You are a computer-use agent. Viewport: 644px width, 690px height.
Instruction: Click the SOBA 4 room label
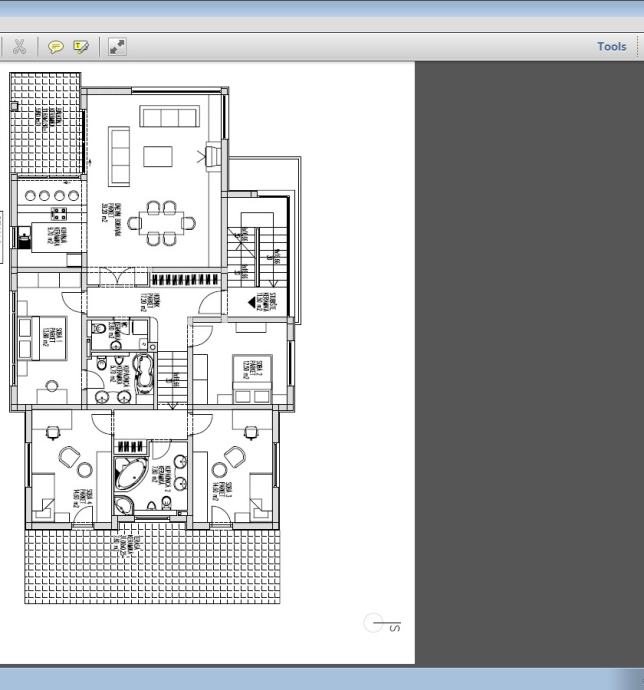click(83, 499)
